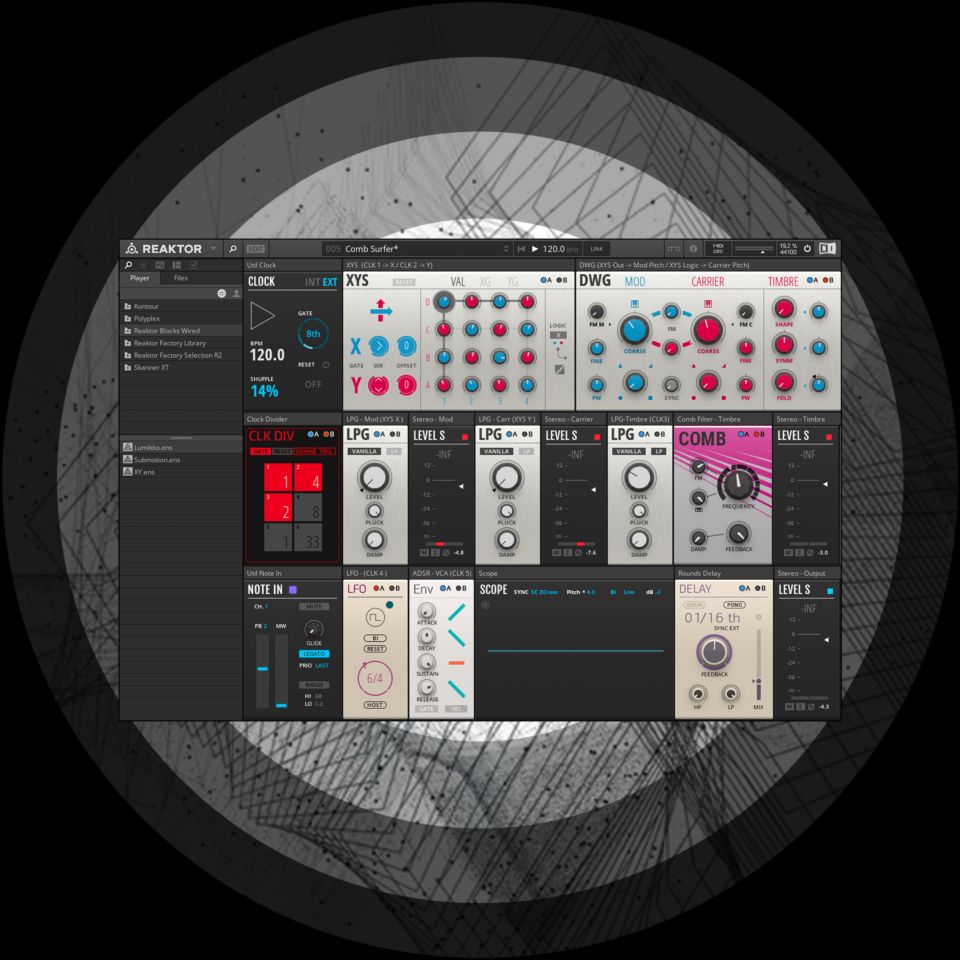
Task: Switch to the Files tab
Action: [x=180, y=278]
